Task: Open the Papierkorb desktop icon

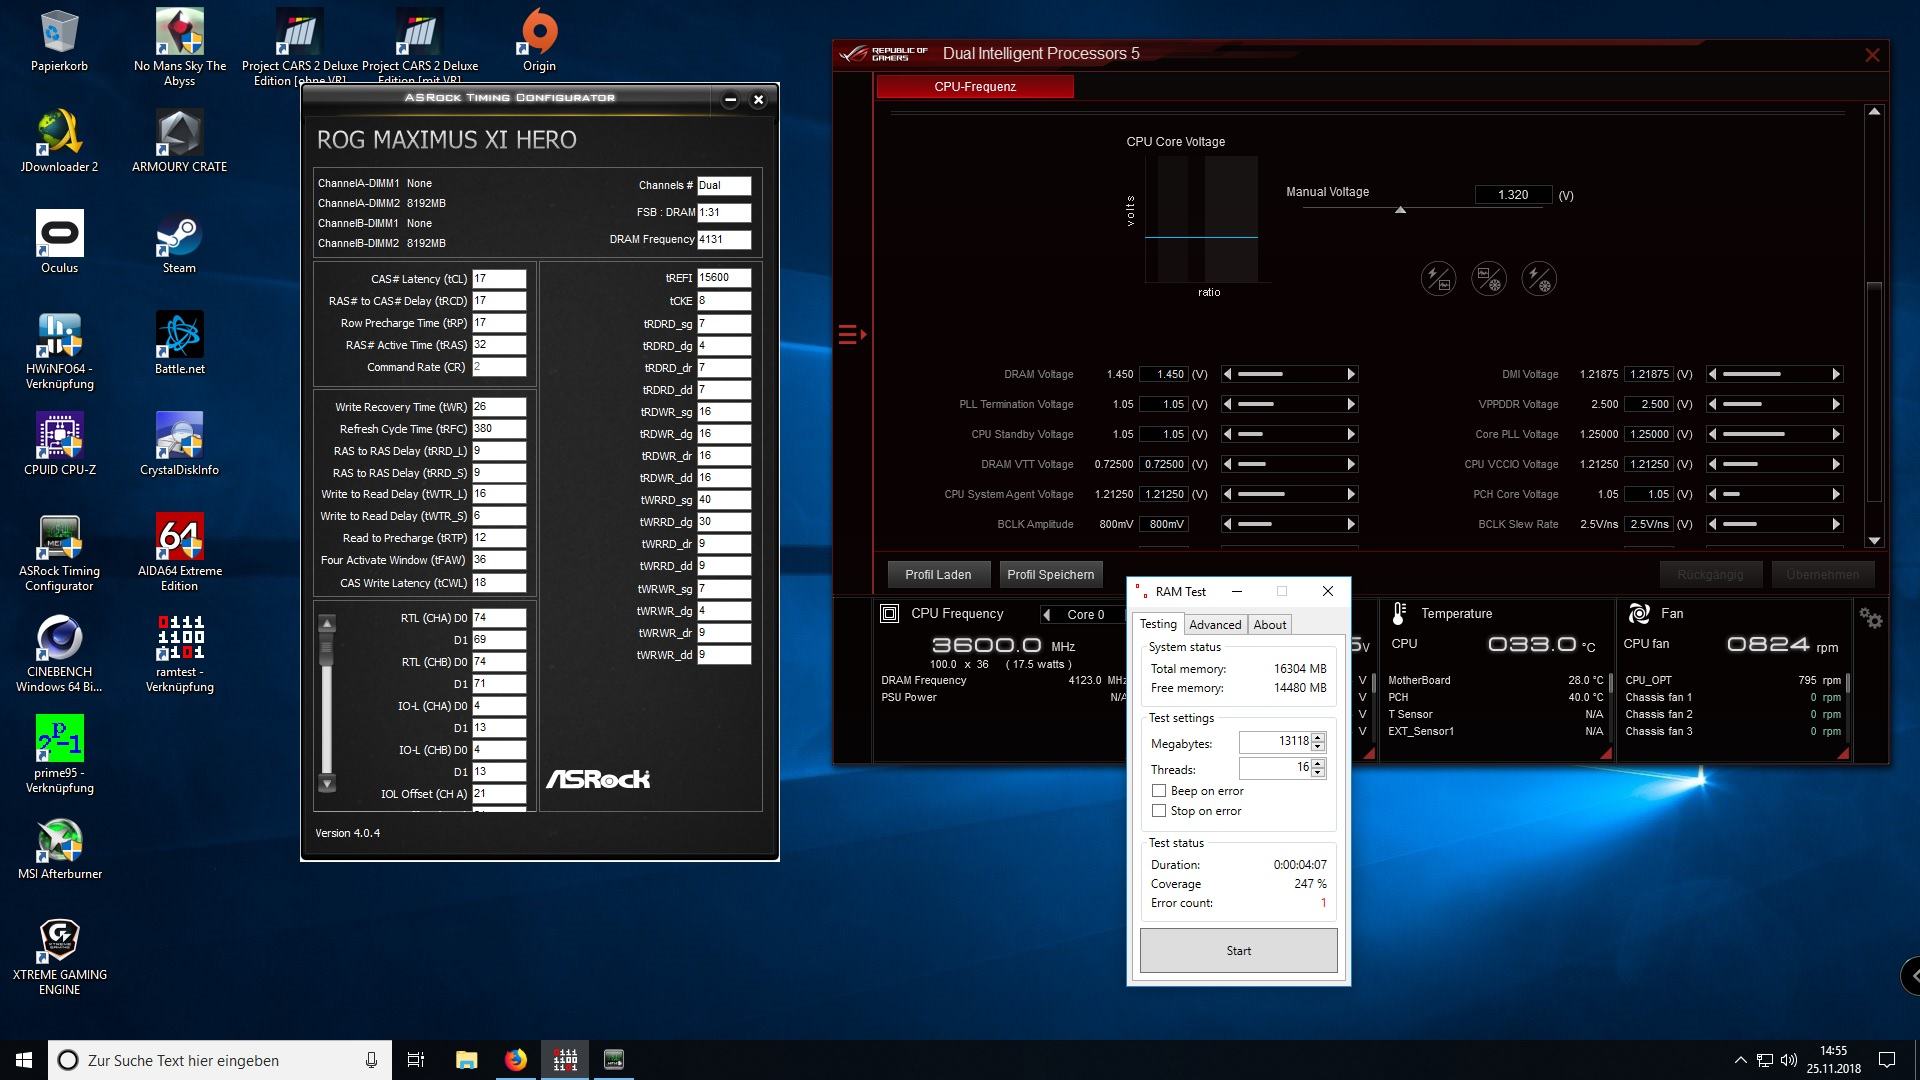Action: (59, 41)
